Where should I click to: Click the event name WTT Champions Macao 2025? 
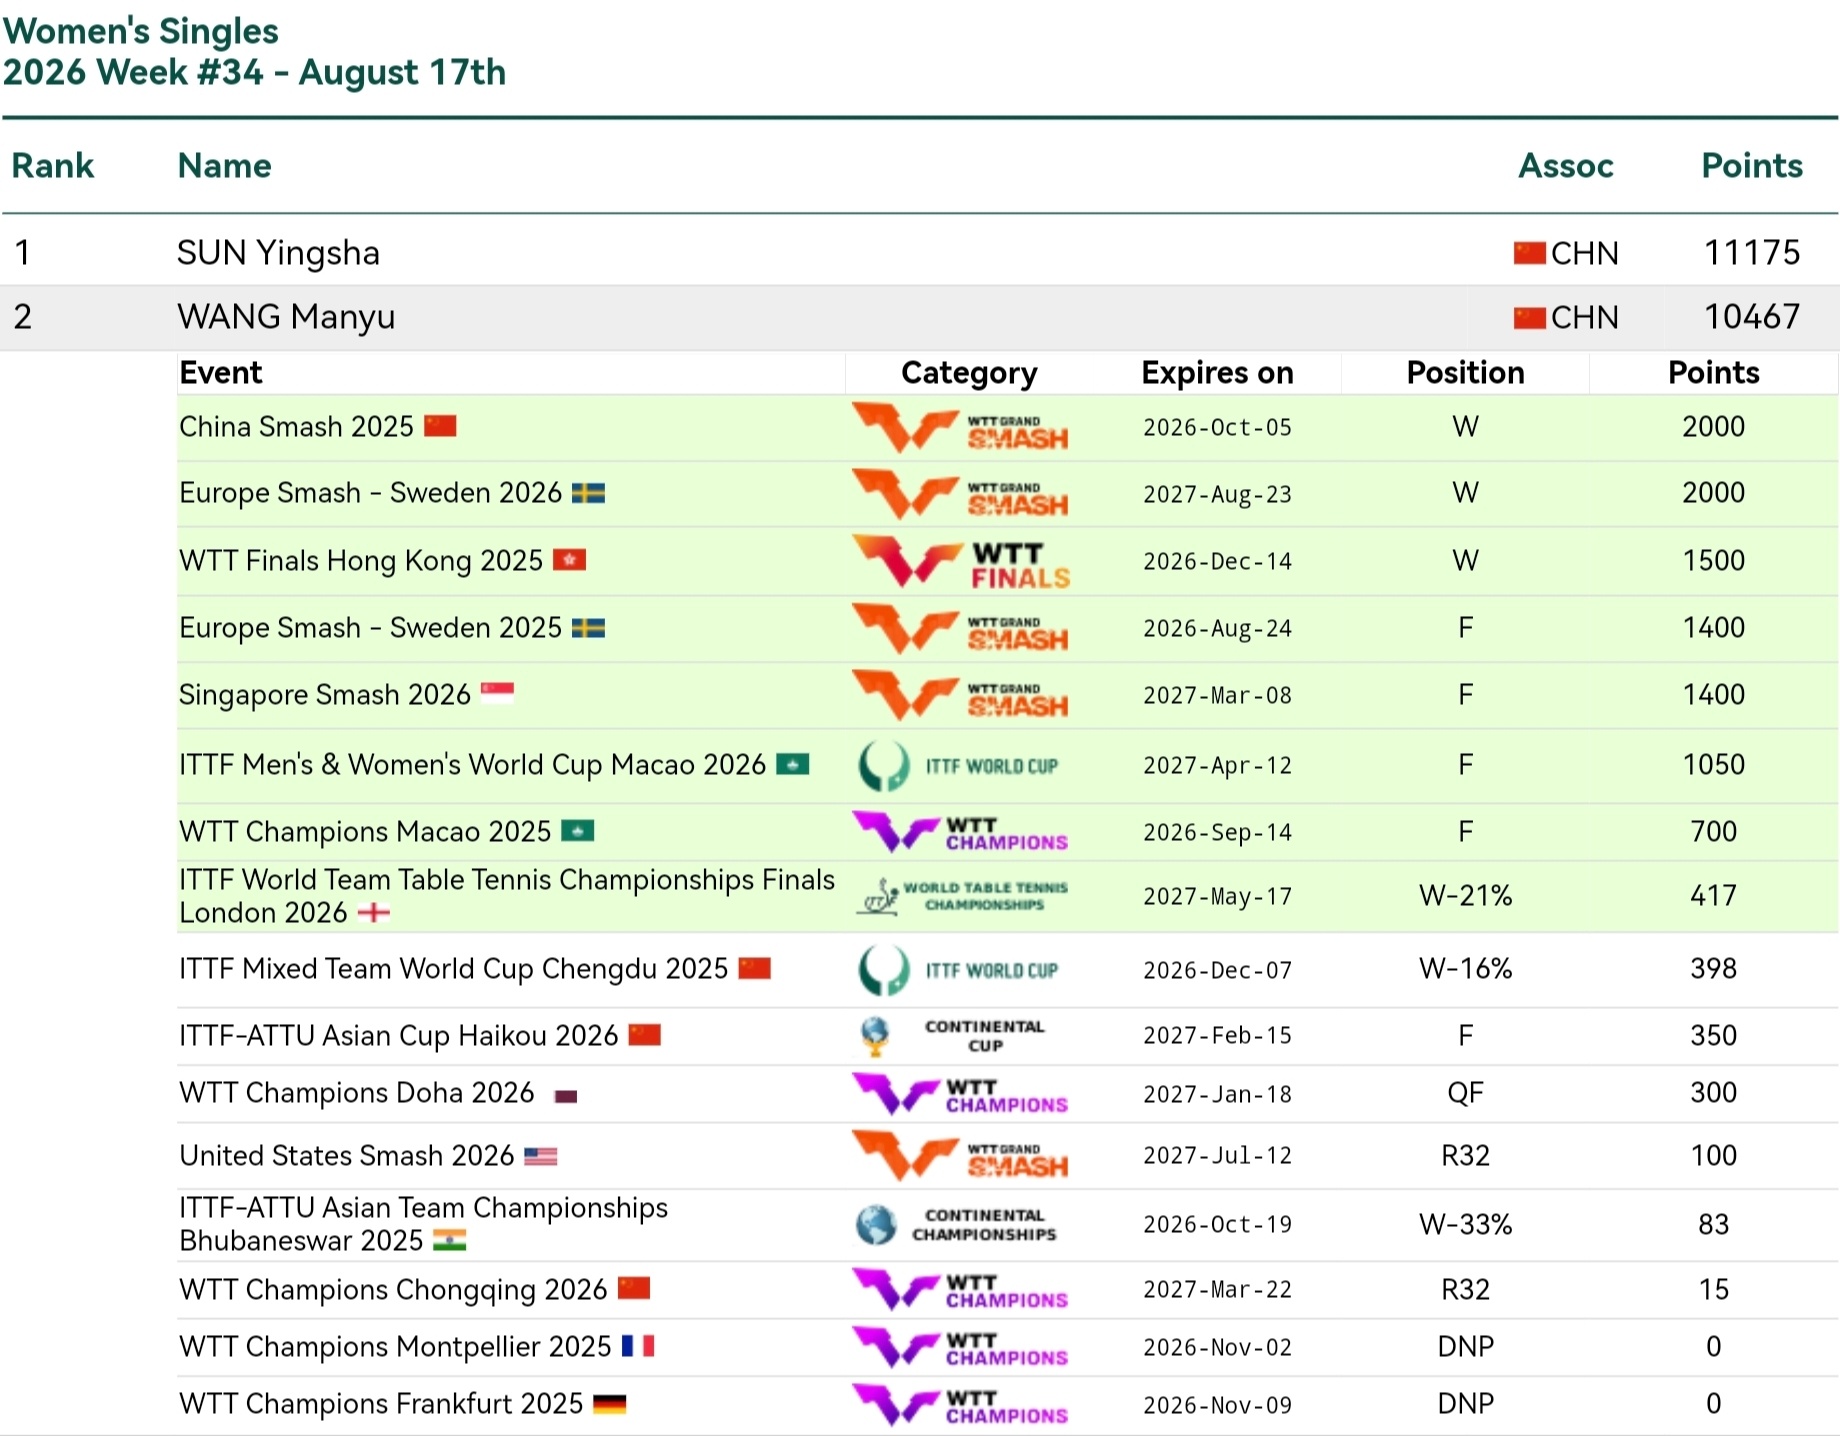pos(365,832)
